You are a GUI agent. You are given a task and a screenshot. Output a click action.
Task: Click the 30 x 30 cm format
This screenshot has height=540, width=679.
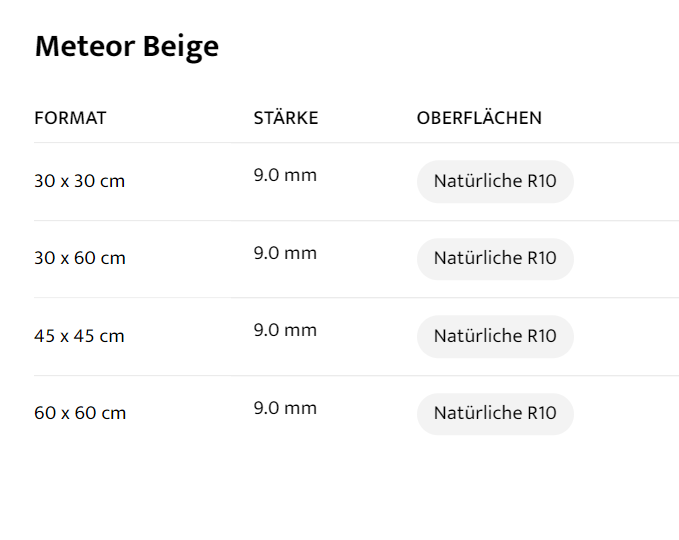pyautogui.click(x=79, y=181)
